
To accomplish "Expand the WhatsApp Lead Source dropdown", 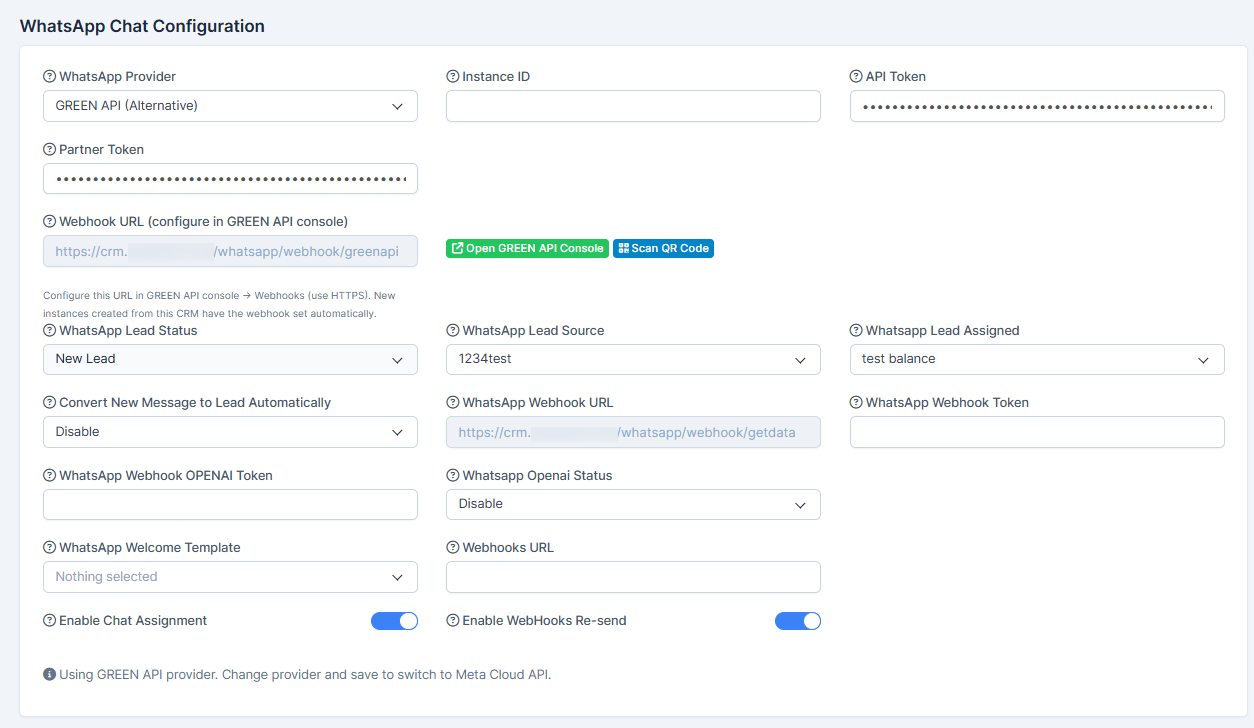I will click(633, 359).
